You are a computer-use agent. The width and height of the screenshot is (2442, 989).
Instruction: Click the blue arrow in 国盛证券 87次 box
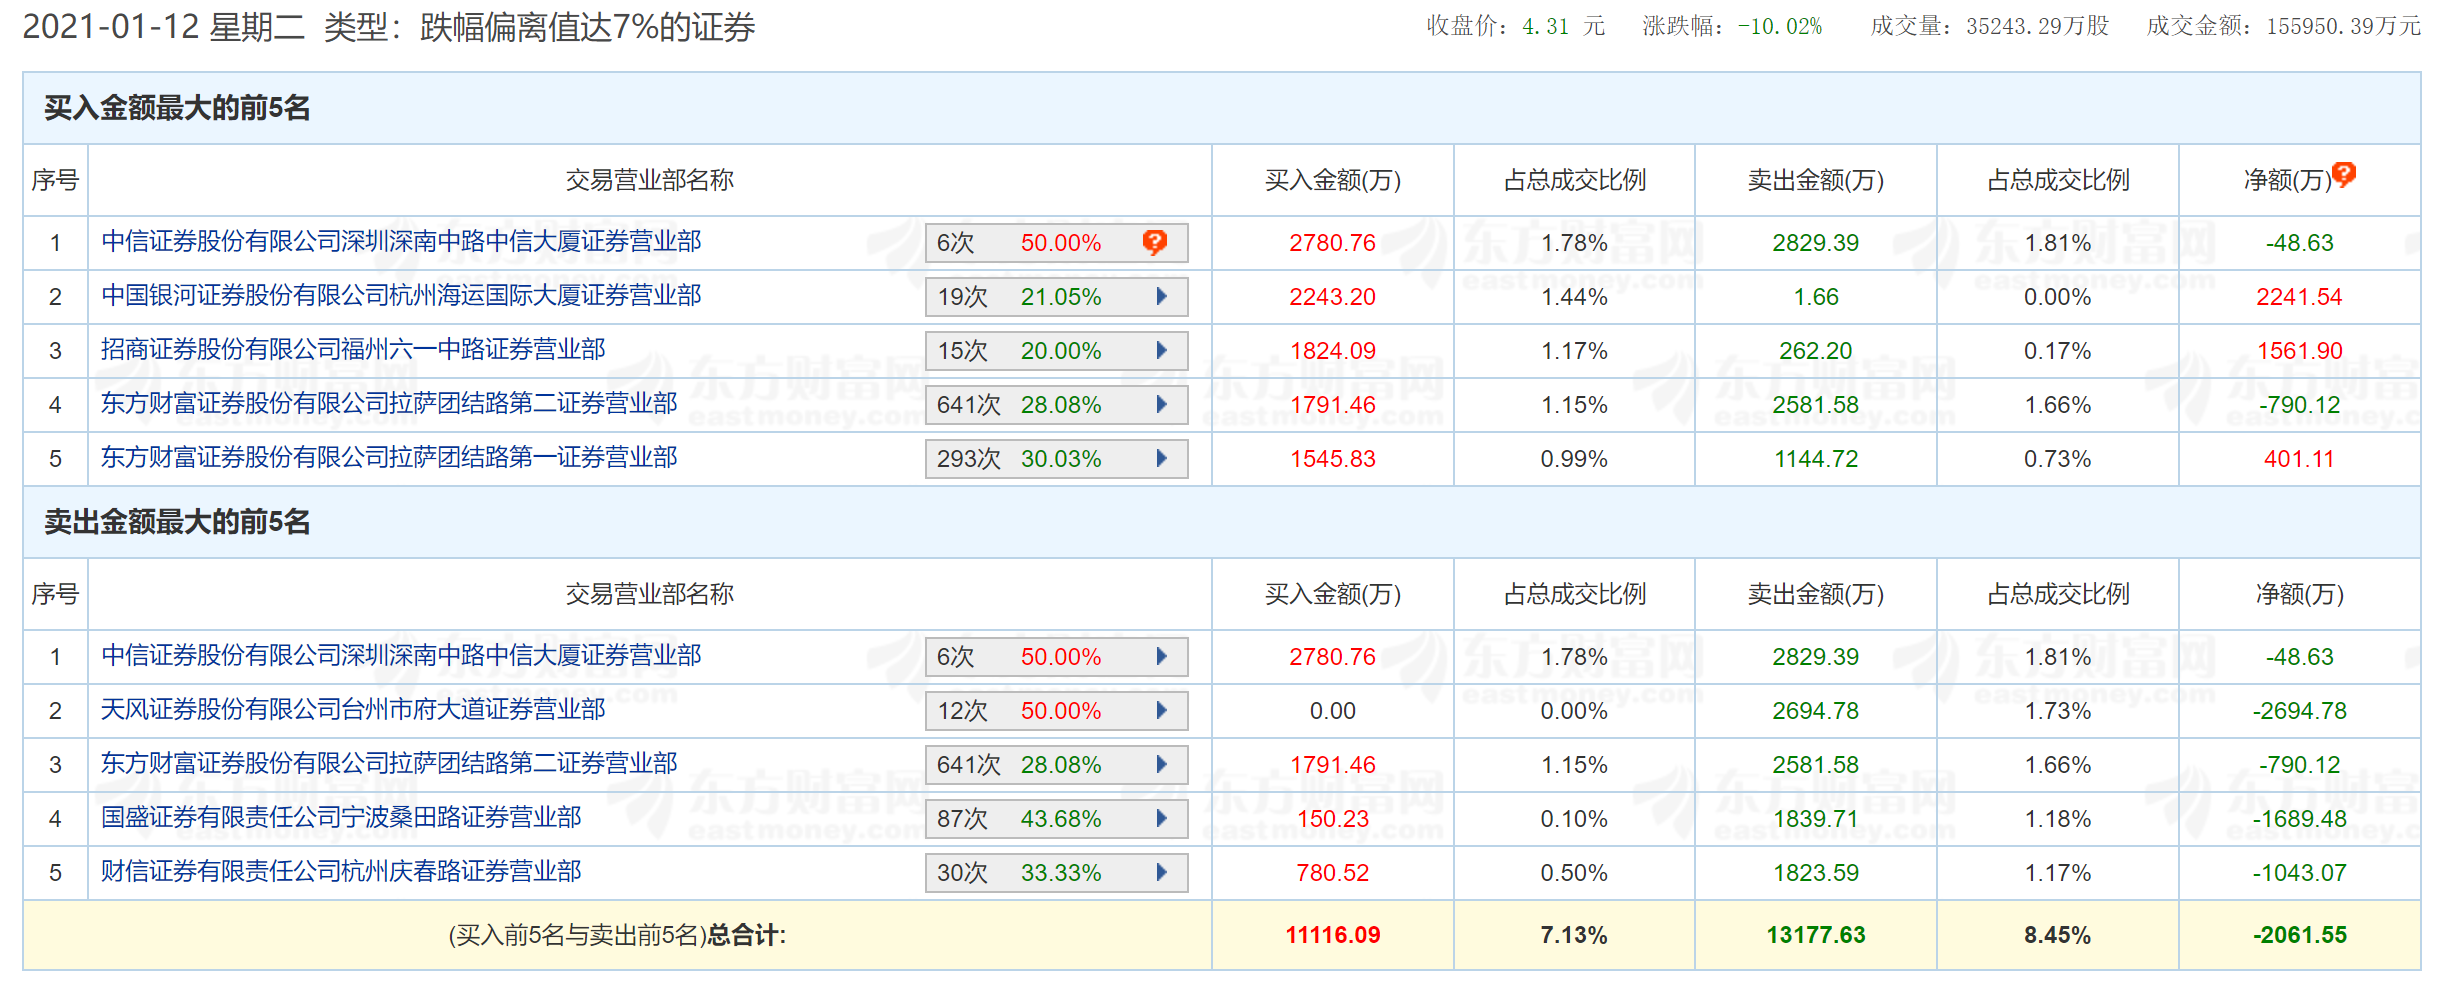coord(1162,818)
